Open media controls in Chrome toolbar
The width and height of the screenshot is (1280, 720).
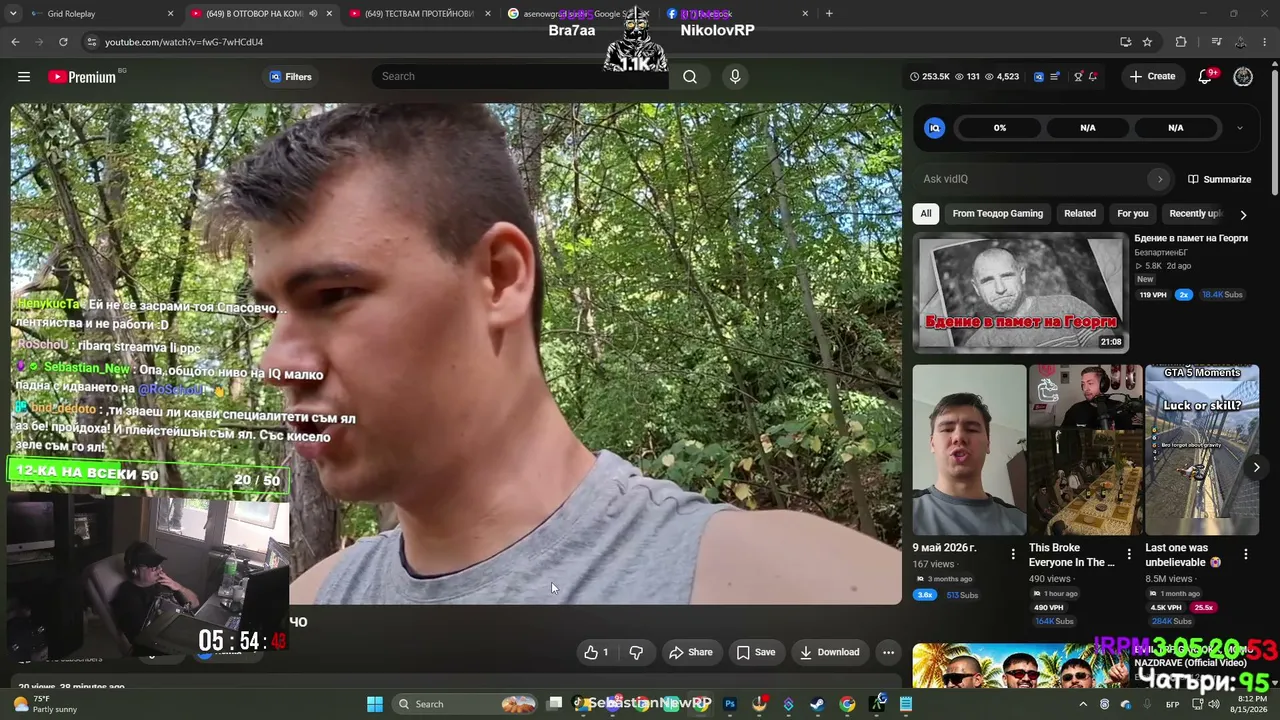tap(1216, 42)
